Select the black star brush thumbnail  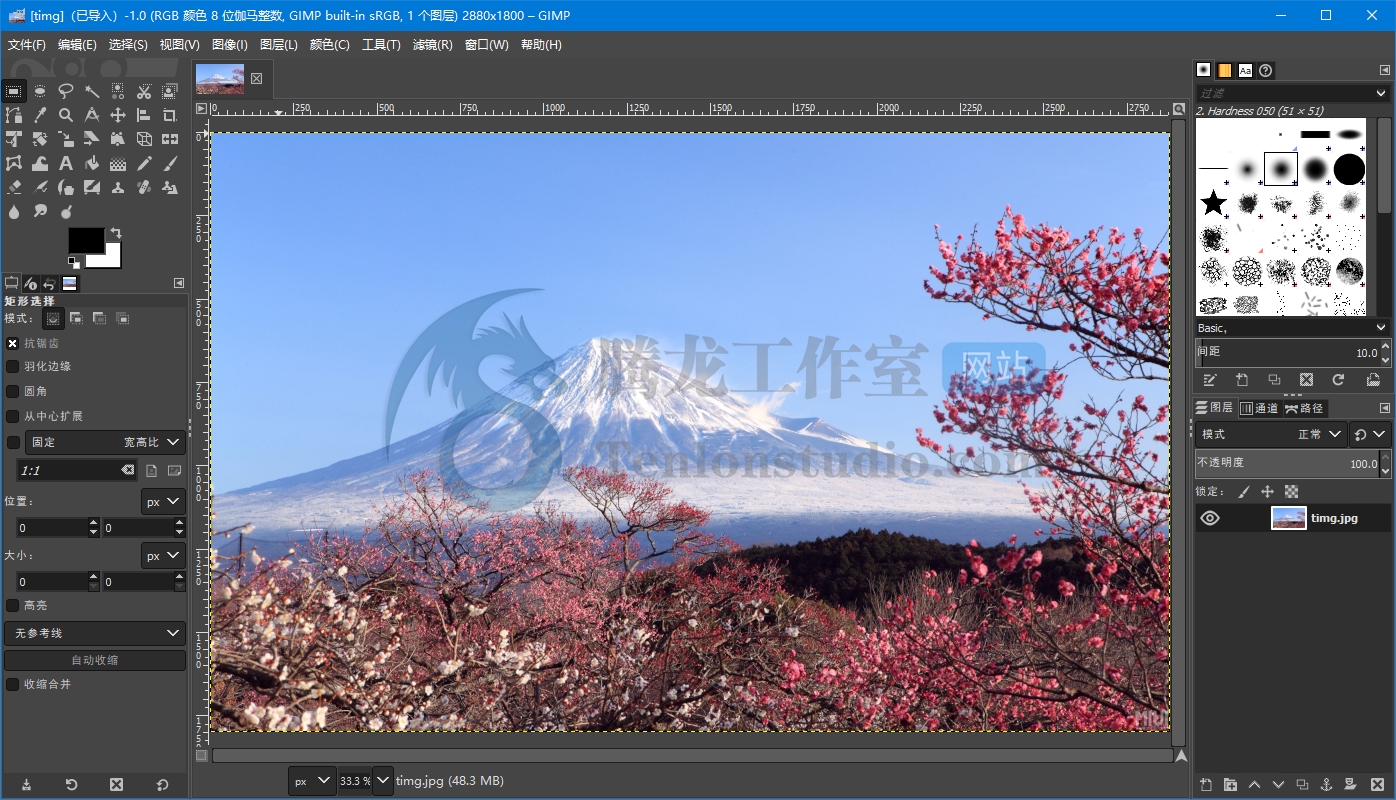1213,203
